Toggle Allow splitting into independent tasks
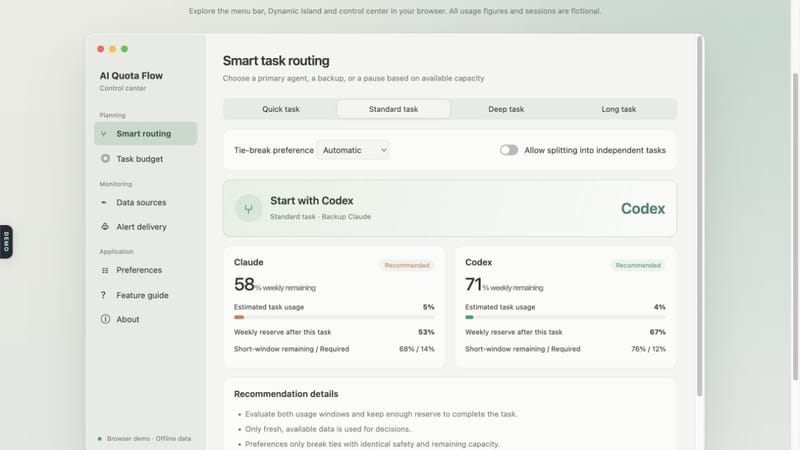The width and height of the screenshot is (800, 450). (x=509, y=150)
